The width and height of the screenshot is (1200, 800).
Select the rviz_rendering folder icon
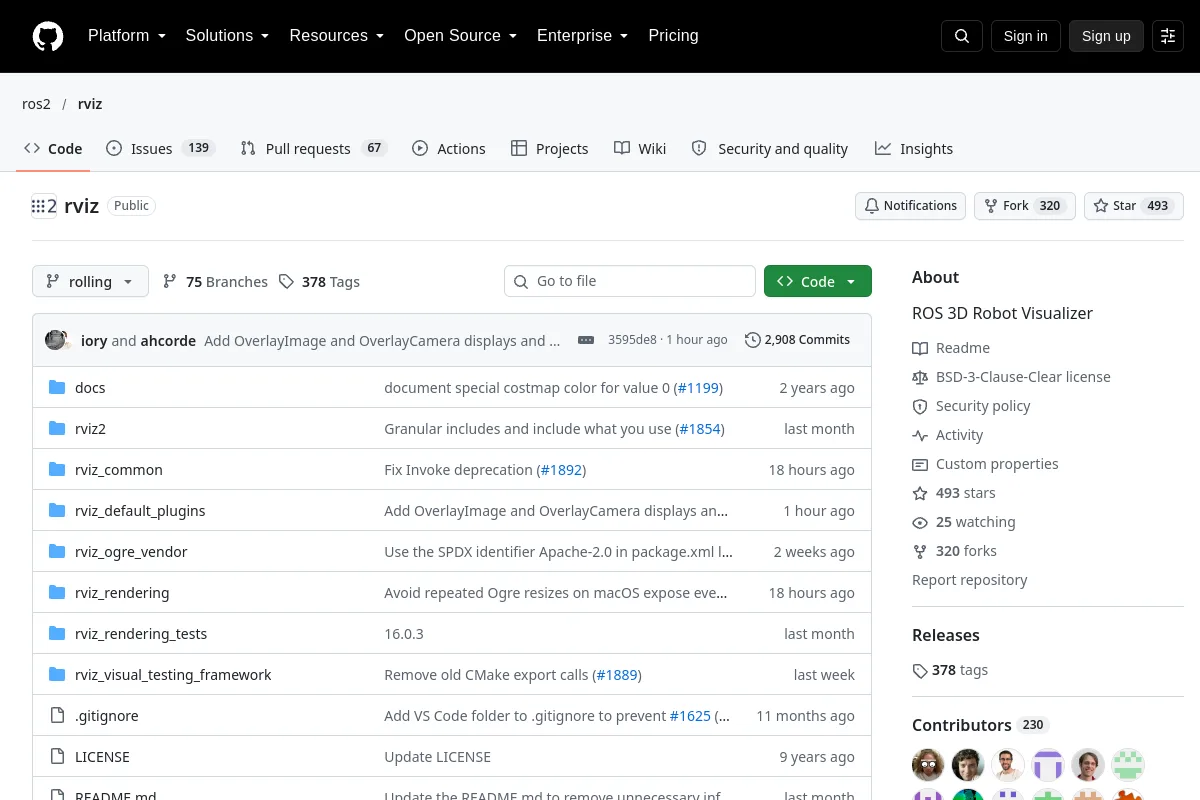[x=57, y=593]
